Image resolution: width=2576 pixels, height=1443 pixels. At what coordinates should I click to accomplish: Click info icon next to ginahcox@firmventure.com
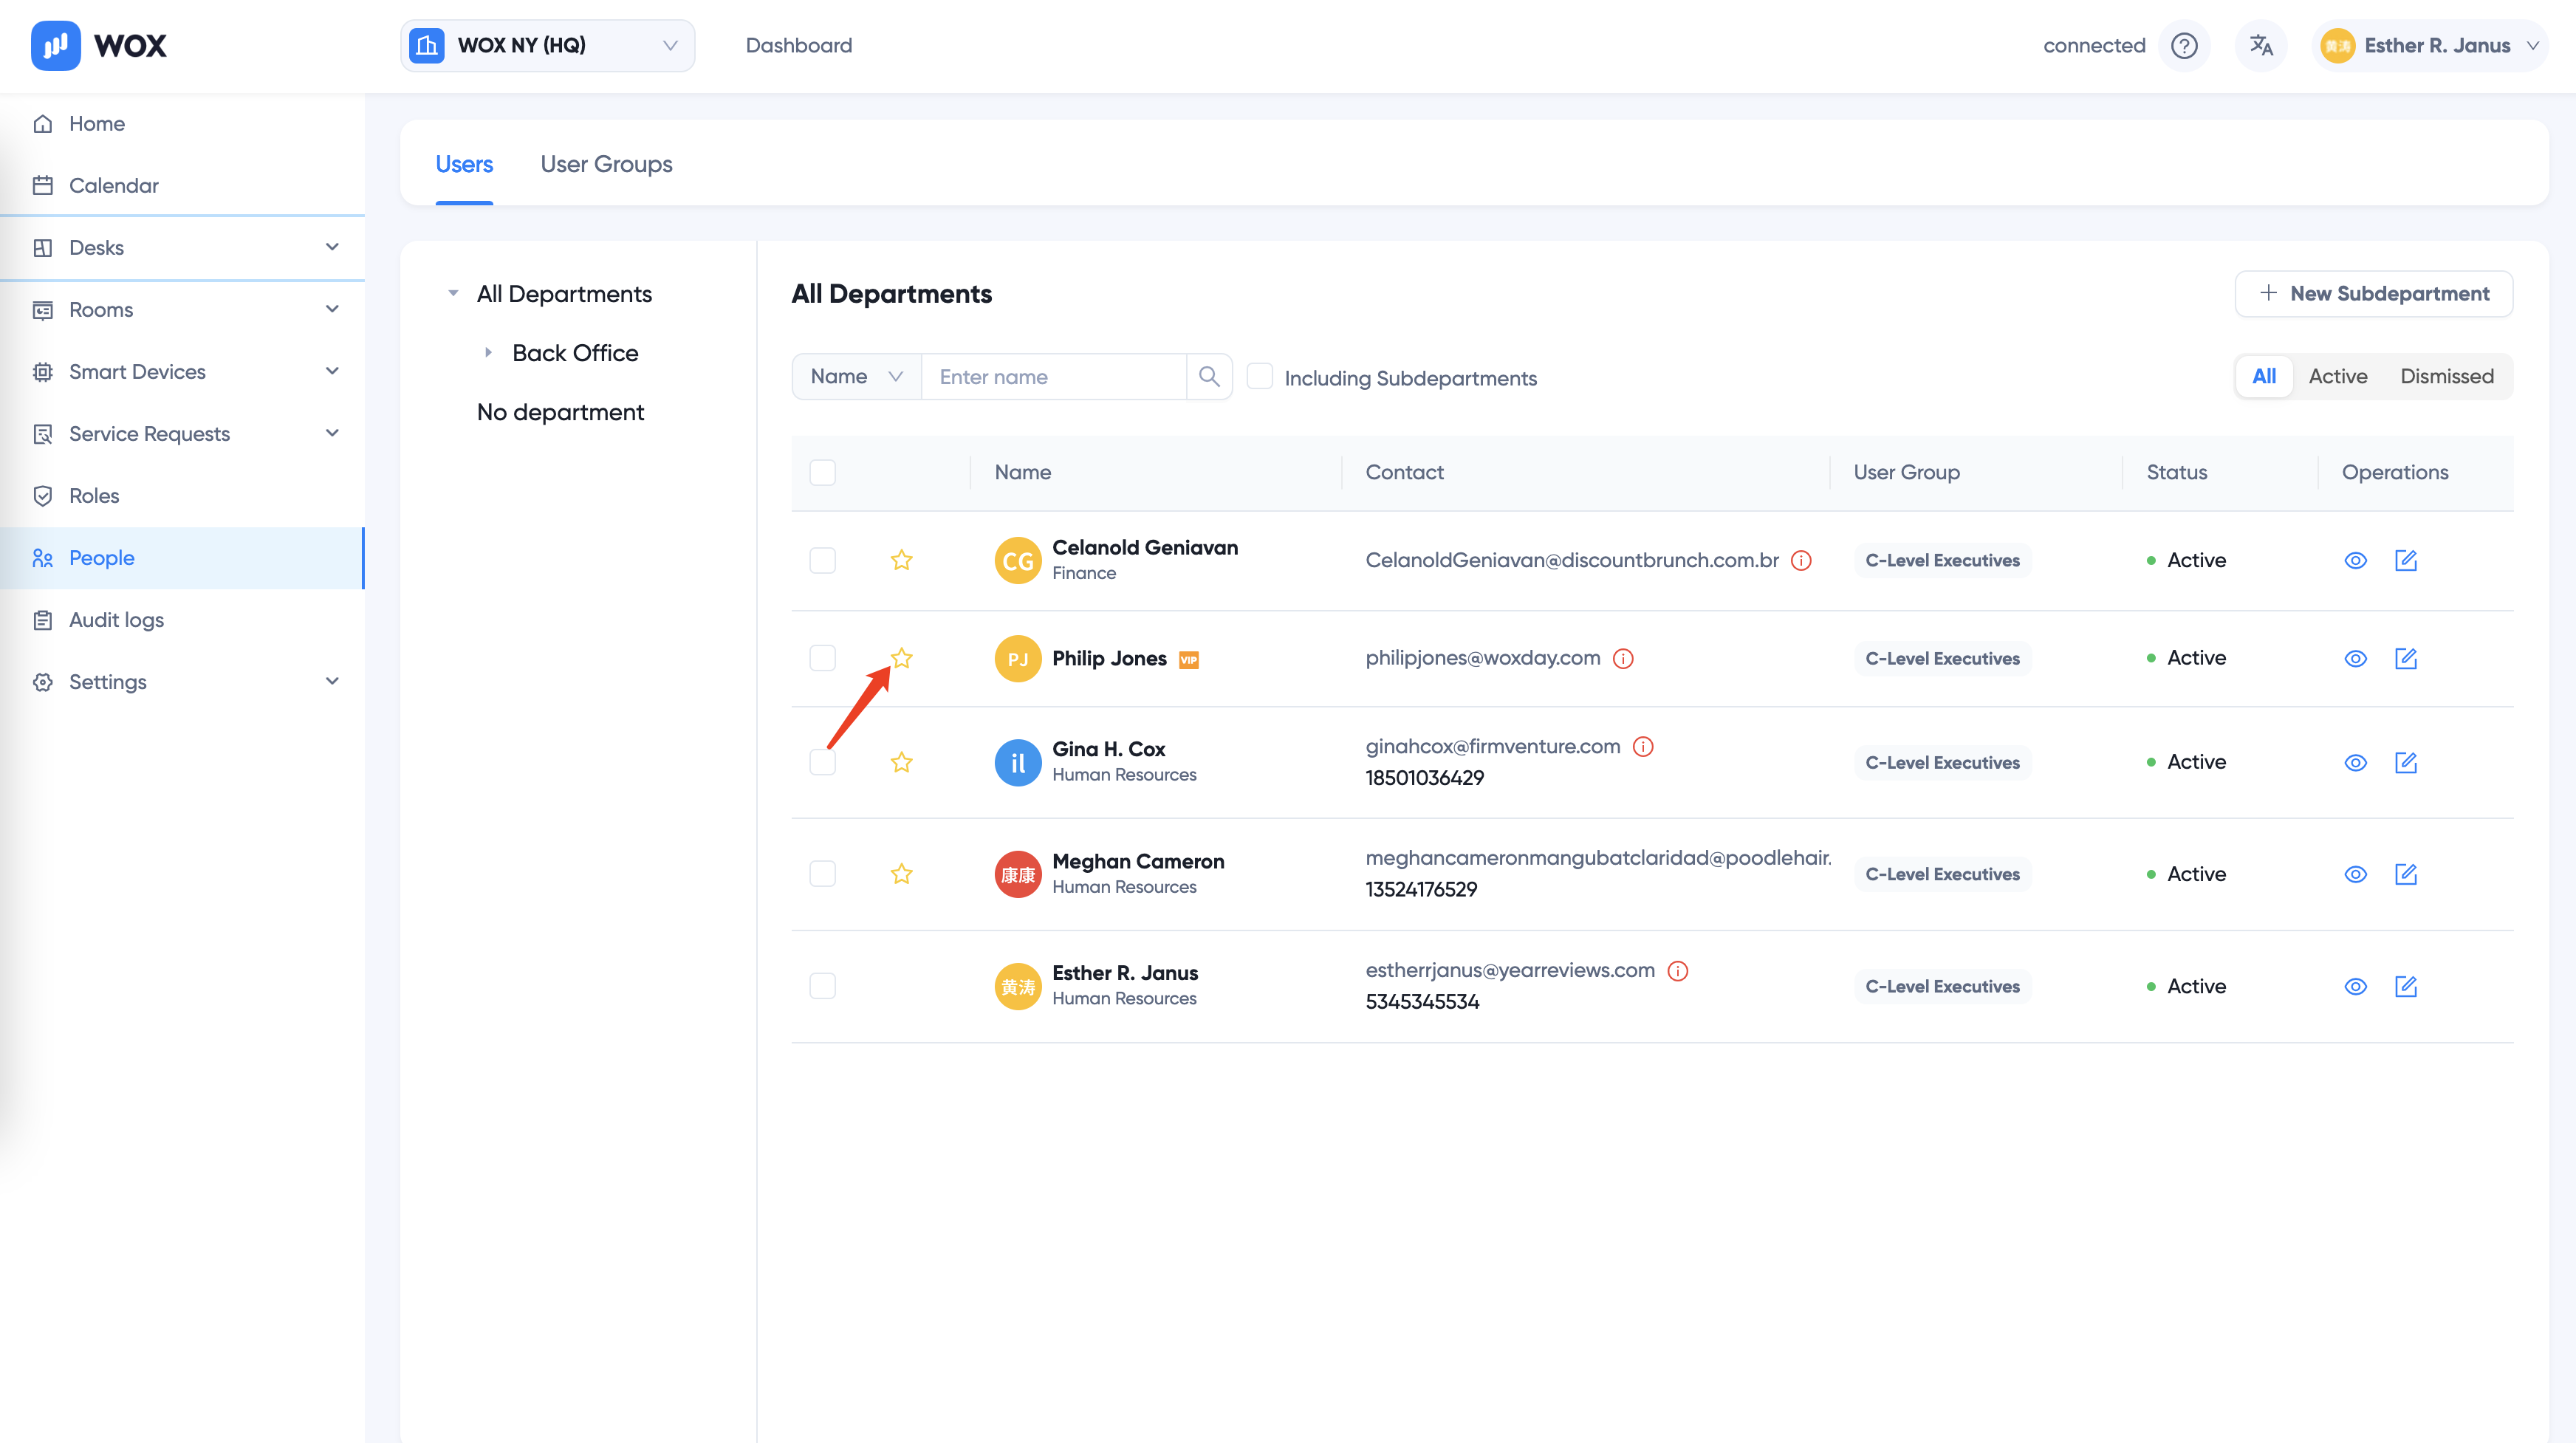tap(1643, 746)
